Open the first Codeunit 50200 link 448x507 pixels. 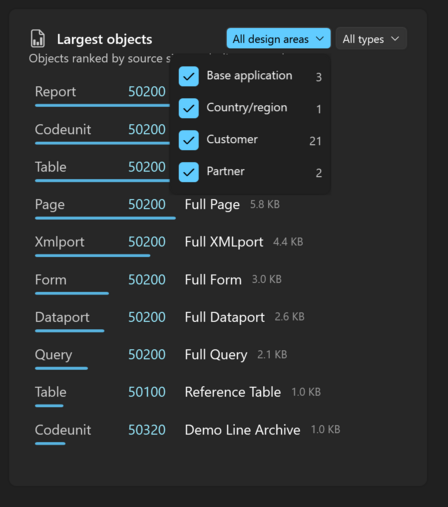(x=147, y=129)
